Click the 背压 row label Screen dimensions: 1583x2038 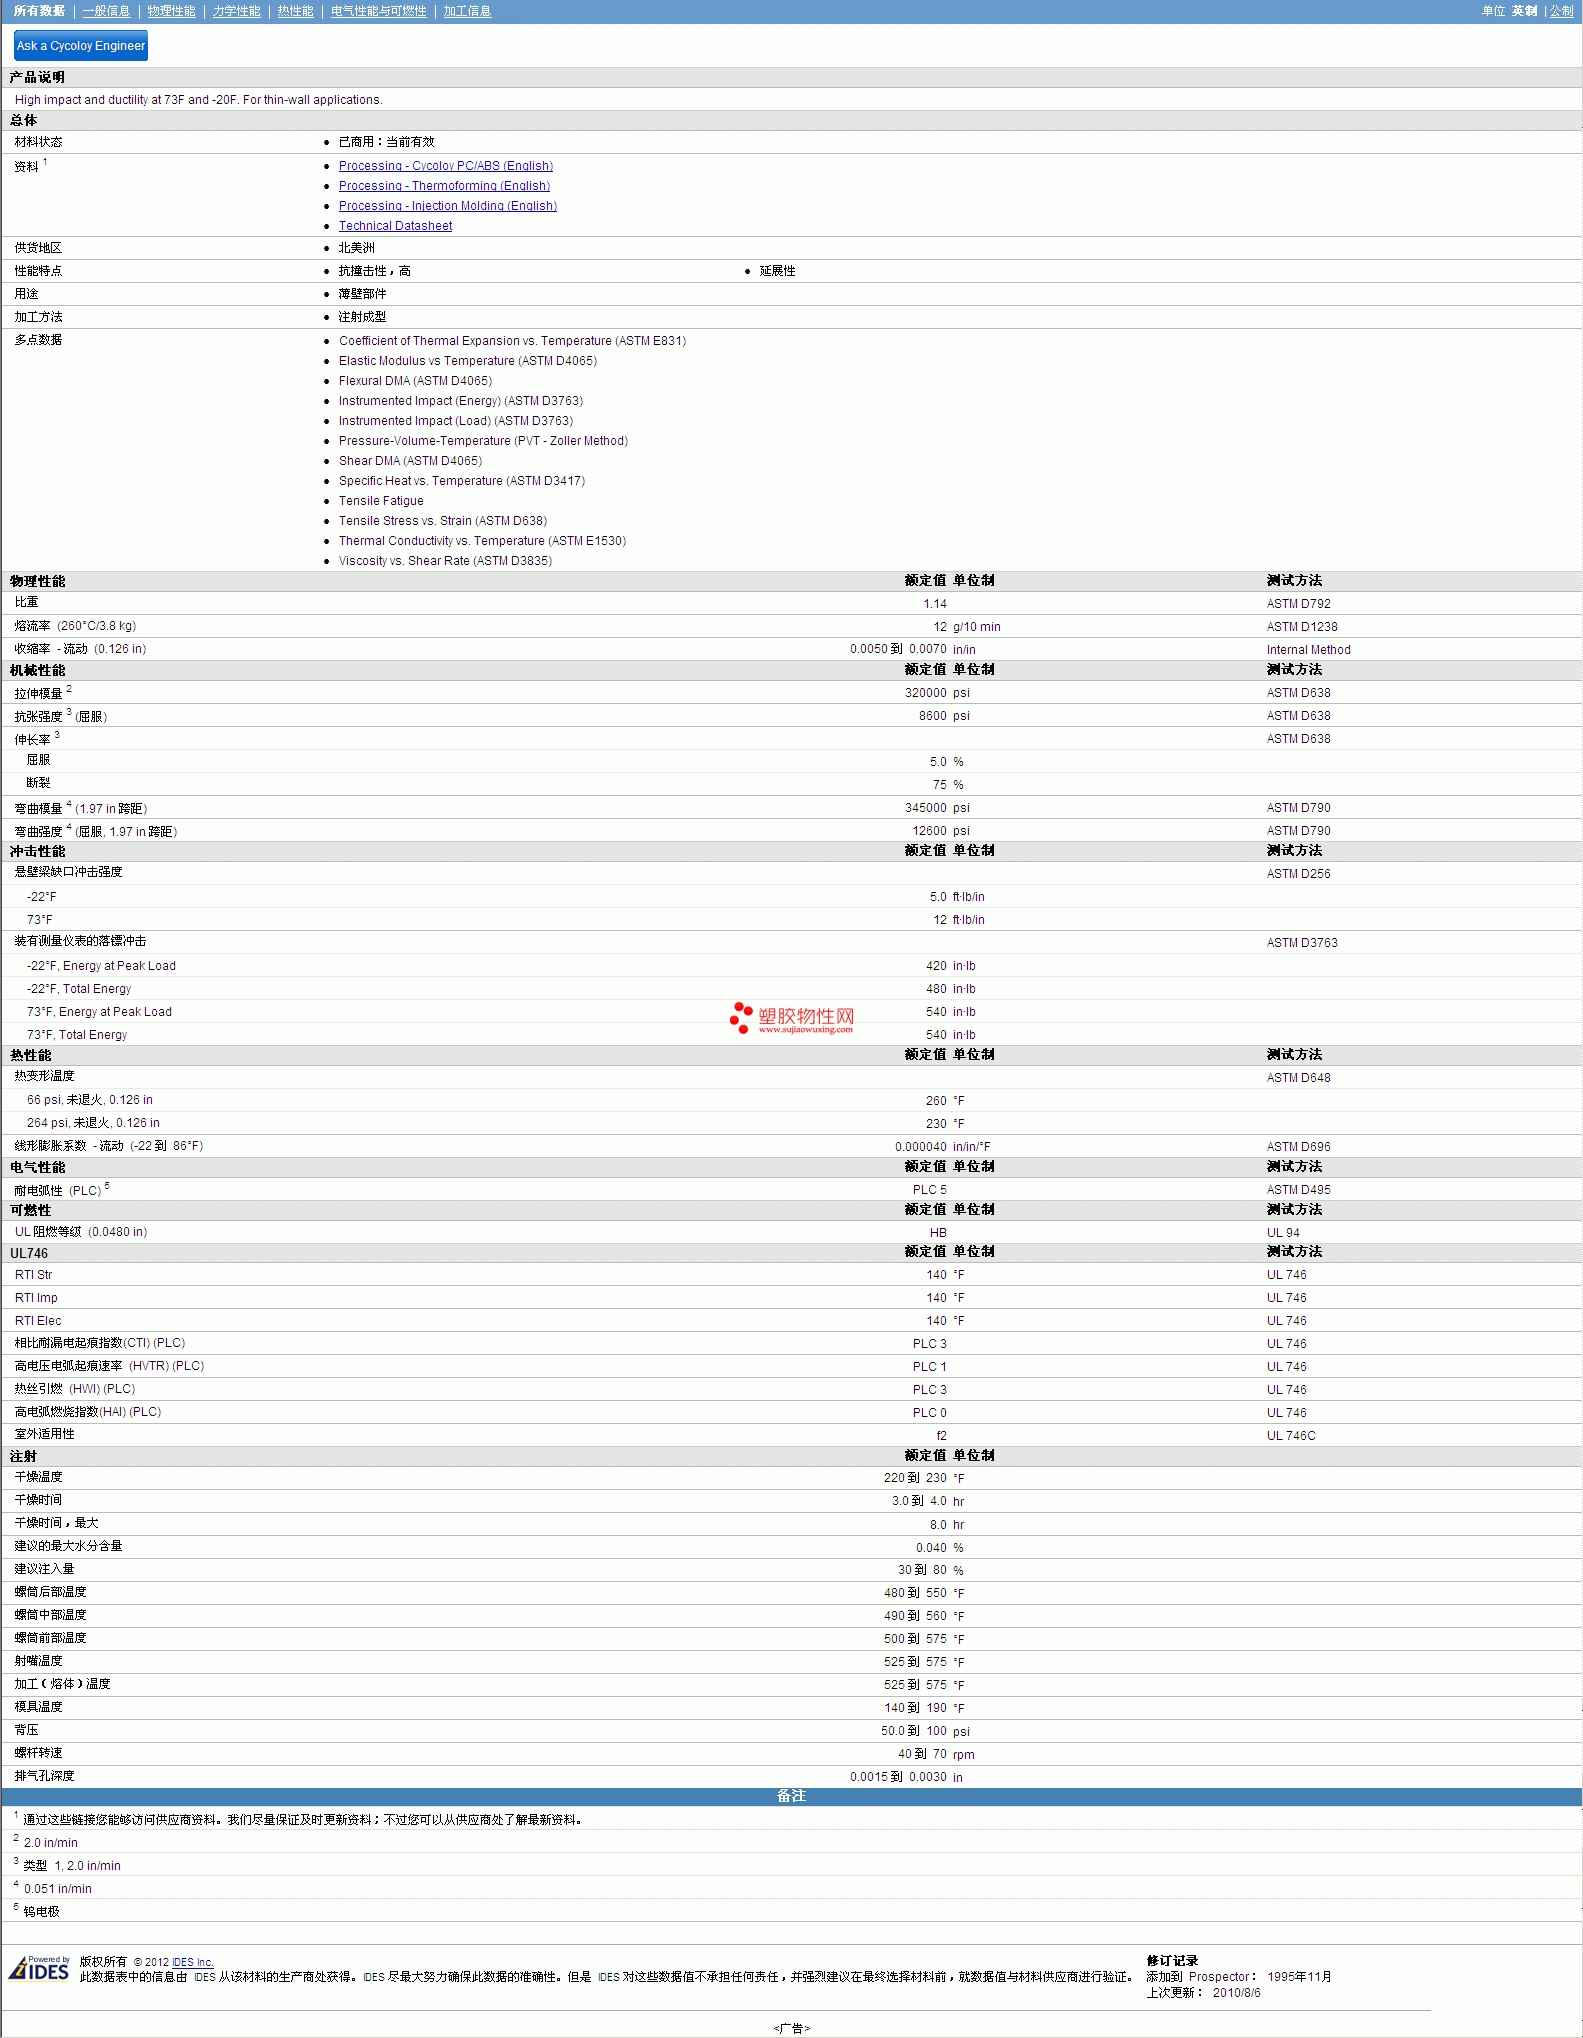click(26, 1730)
